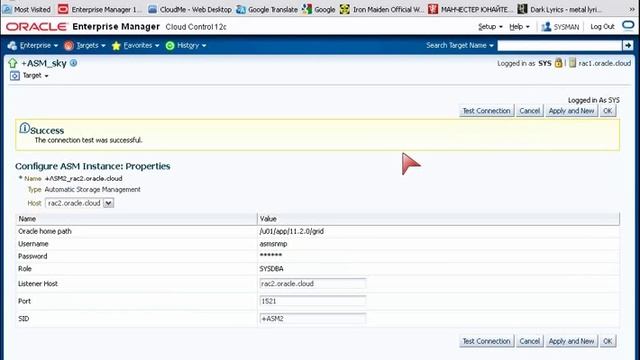Open the Google bookmark

[x=319, y=9]
